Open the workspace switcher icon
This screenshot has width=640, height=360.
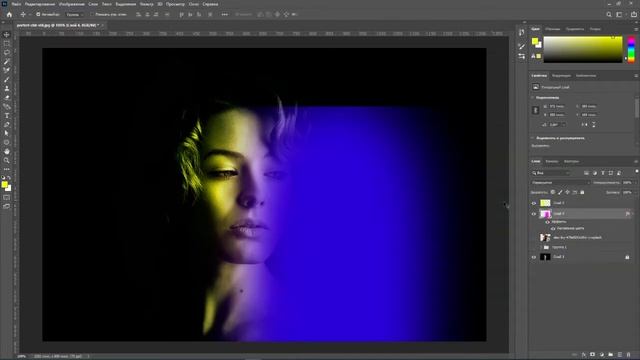click(x=620, y=14)
